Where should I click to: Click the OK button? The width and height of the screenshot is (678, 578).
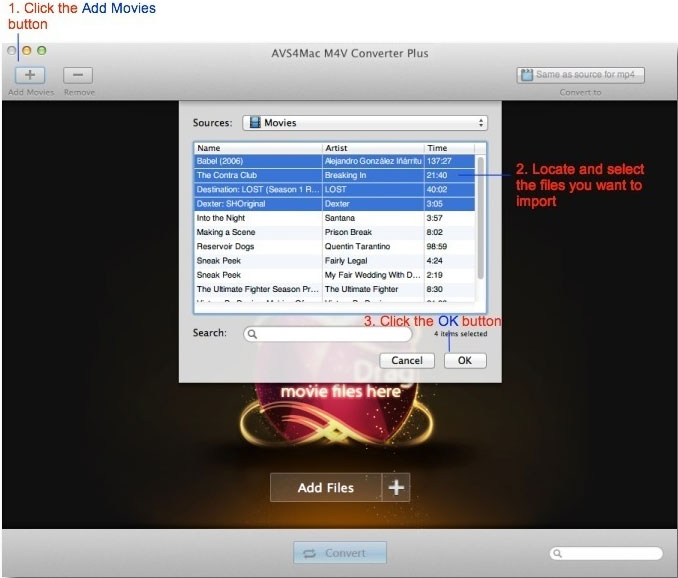(x=465, y=361)
